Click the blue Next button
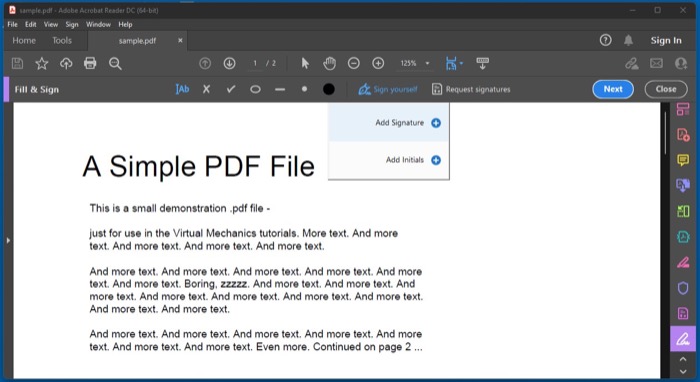 pyautogui.click(x=613, y=89)
